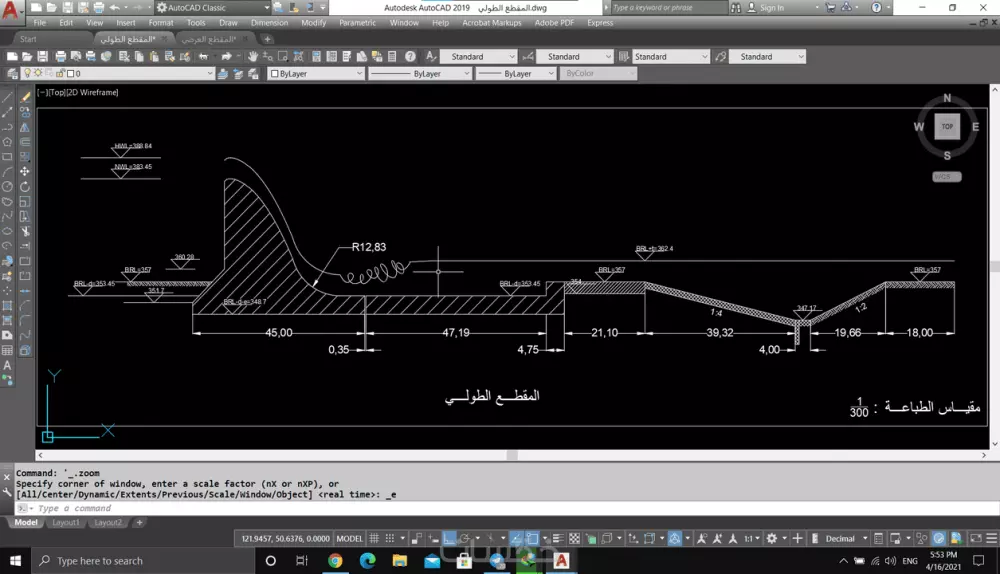Image resolution: width=1000 pixels, height=574 pixels.
Task: Open the Dimension menu
Action: tap(269, 22)
